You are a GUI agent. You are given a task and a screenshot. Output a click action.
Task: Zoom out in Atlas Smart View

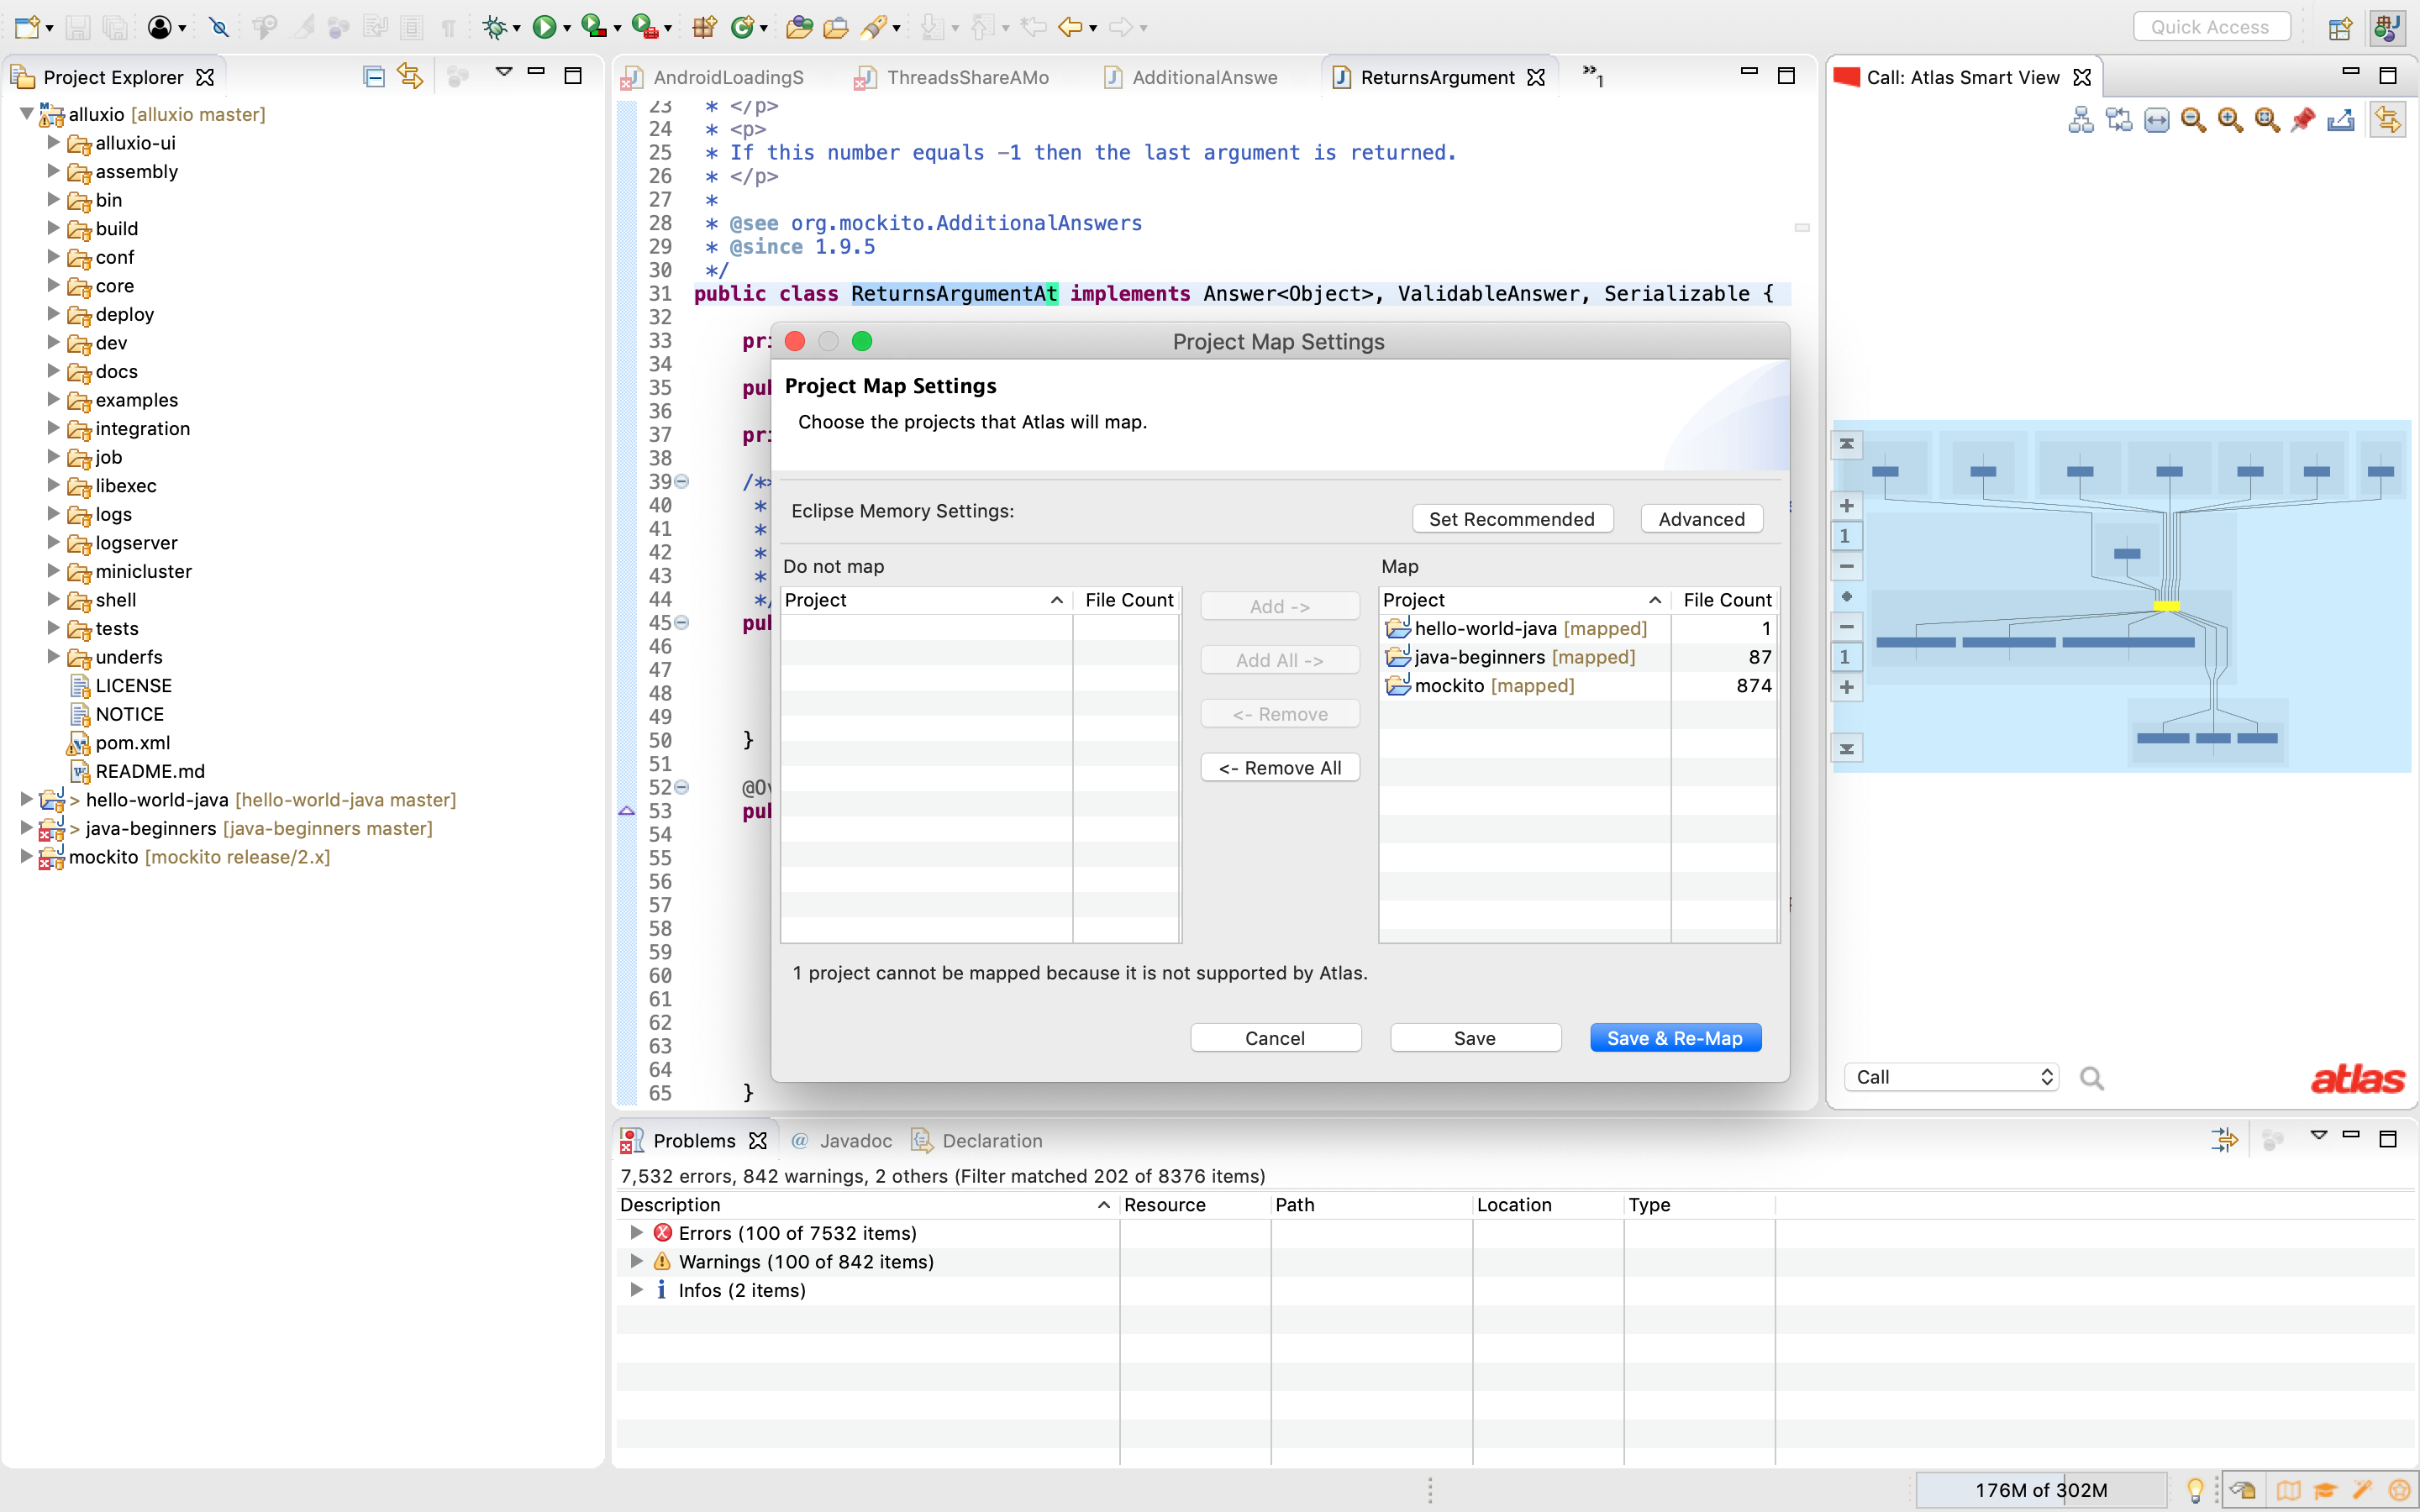(2193, 120)
